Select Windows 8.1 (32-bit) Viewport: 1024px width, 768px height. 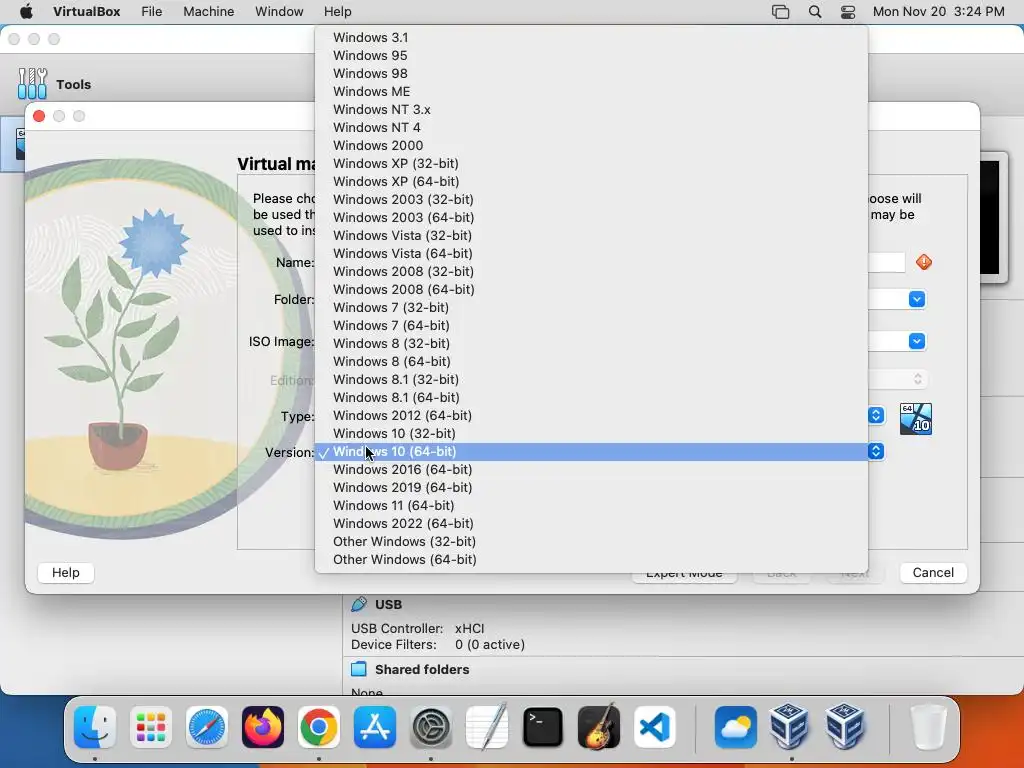click(591, 379)
